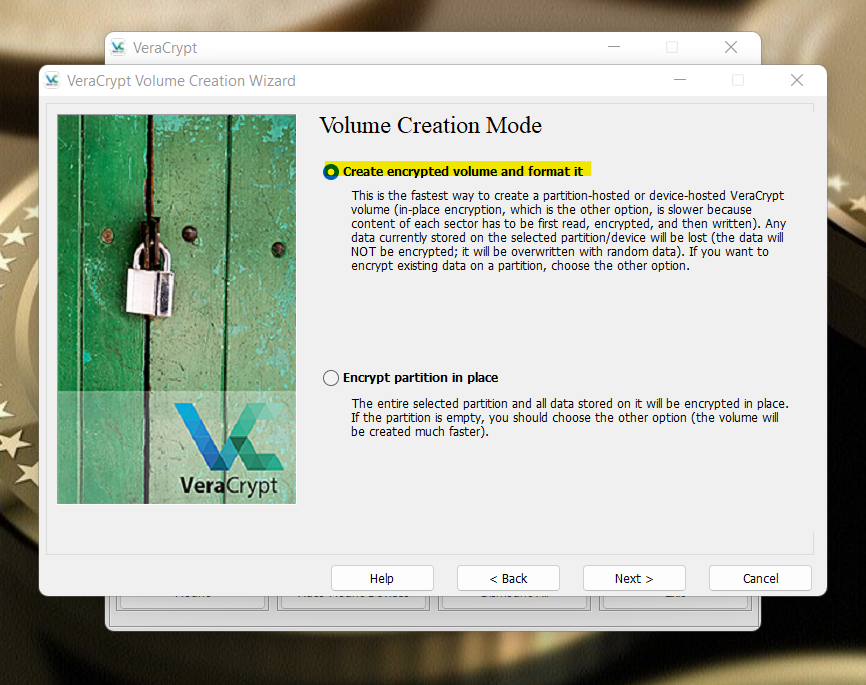Minimize the background VeraCrypt window
866x685 pixels.
pyautogui.click(x=614, y=48)
